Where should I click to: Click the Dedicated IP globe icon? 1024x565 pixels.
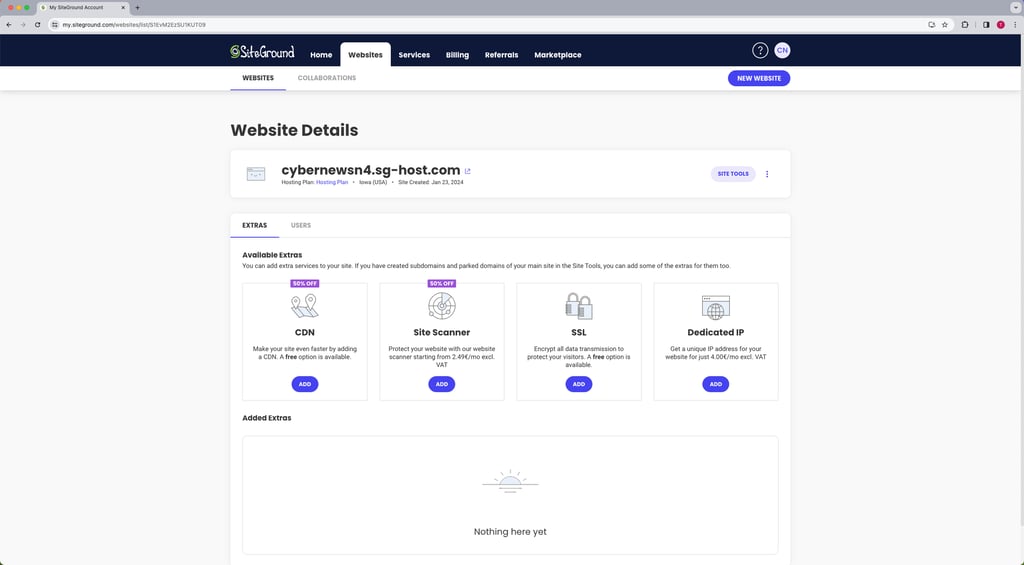click(716, 307)
